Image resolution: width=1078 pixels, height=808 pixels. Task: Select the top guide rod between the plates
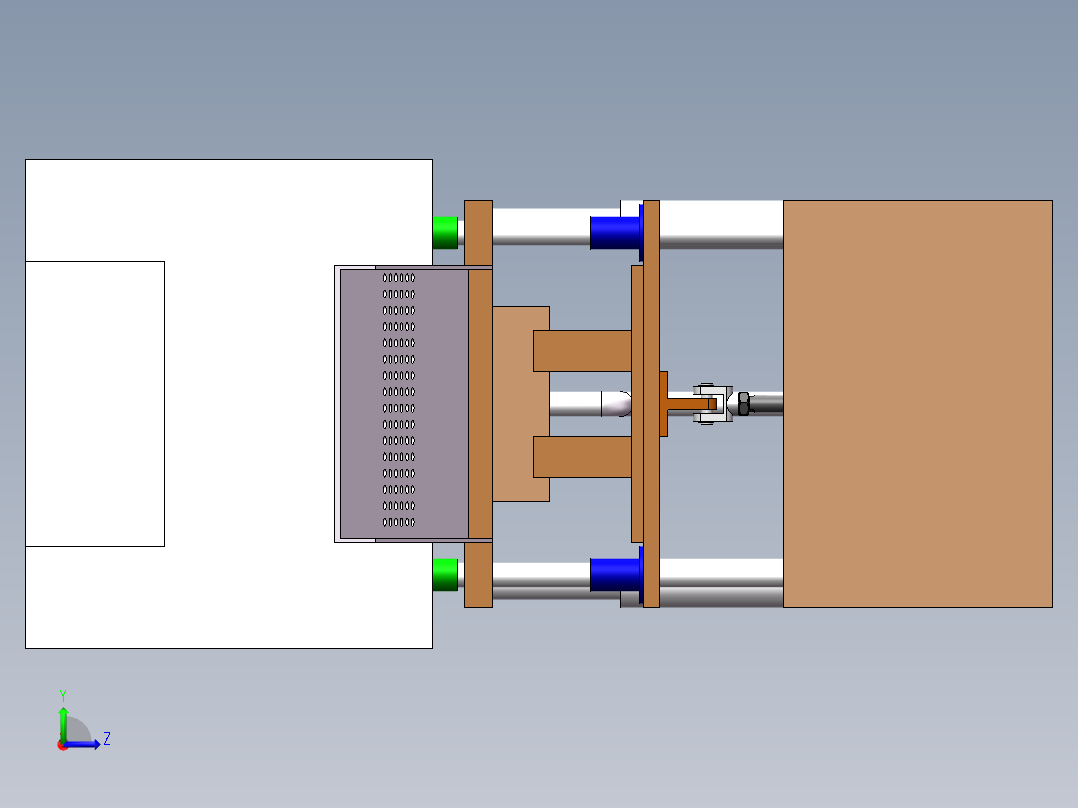click(x=541, y=227)
